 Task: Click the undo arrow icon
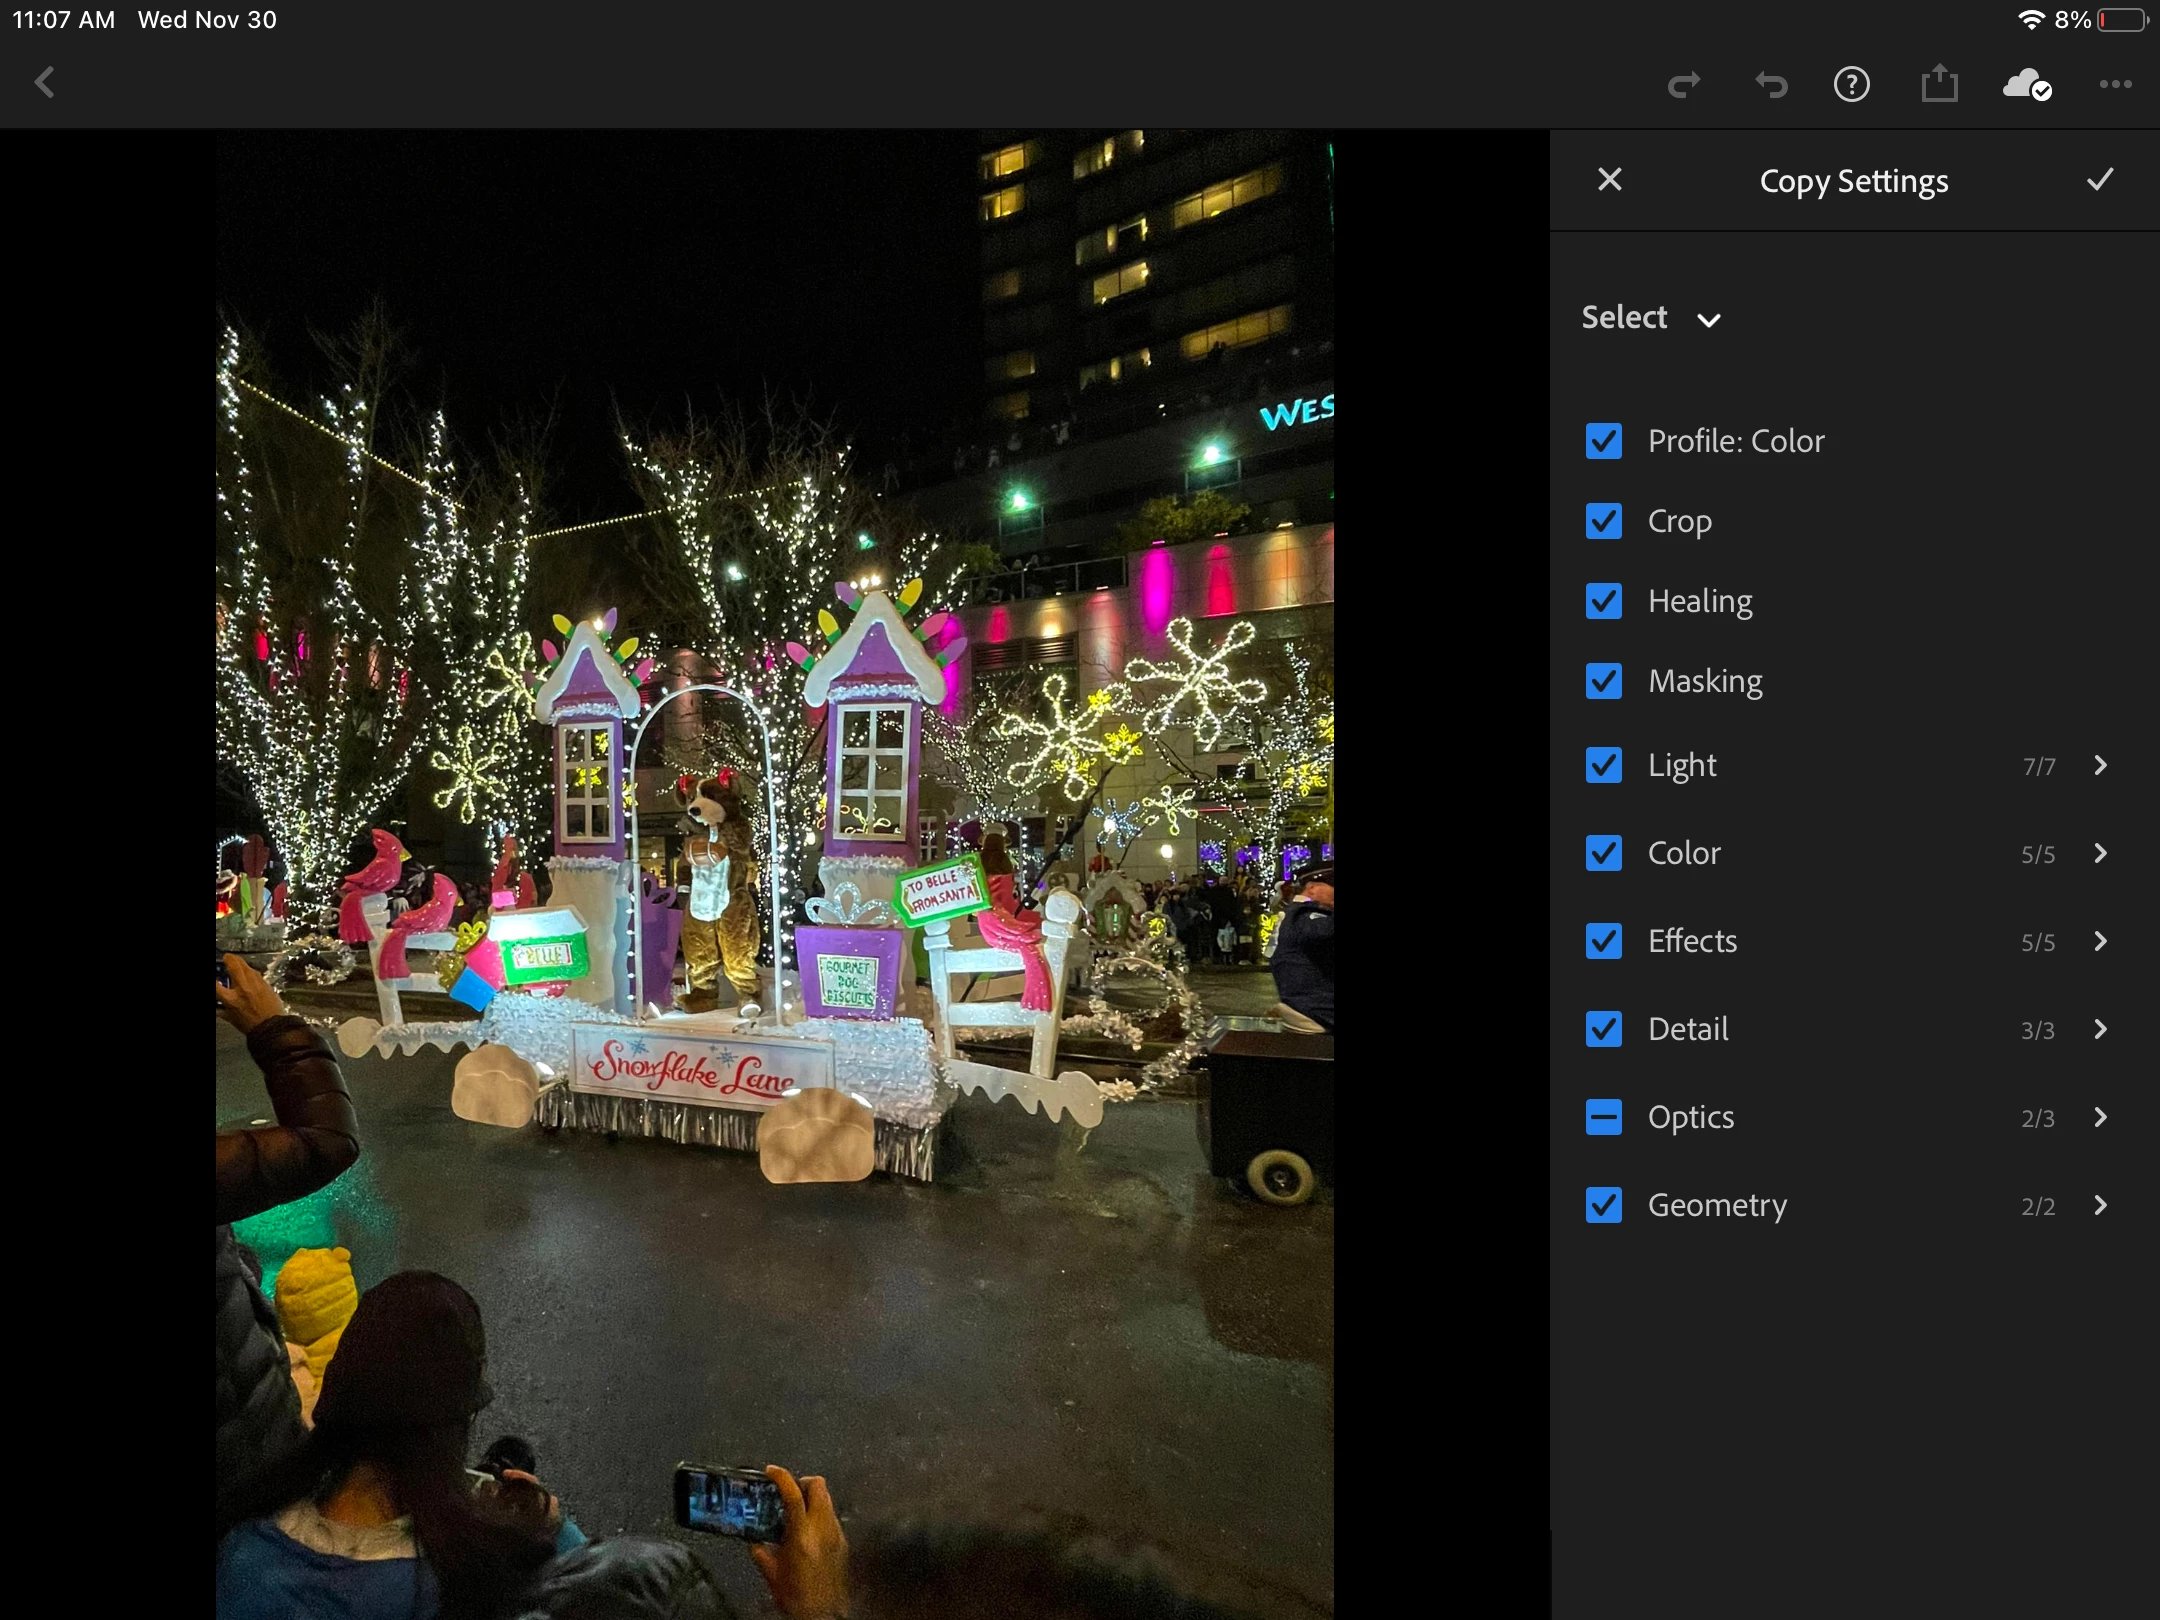[x=1771, y=85]
